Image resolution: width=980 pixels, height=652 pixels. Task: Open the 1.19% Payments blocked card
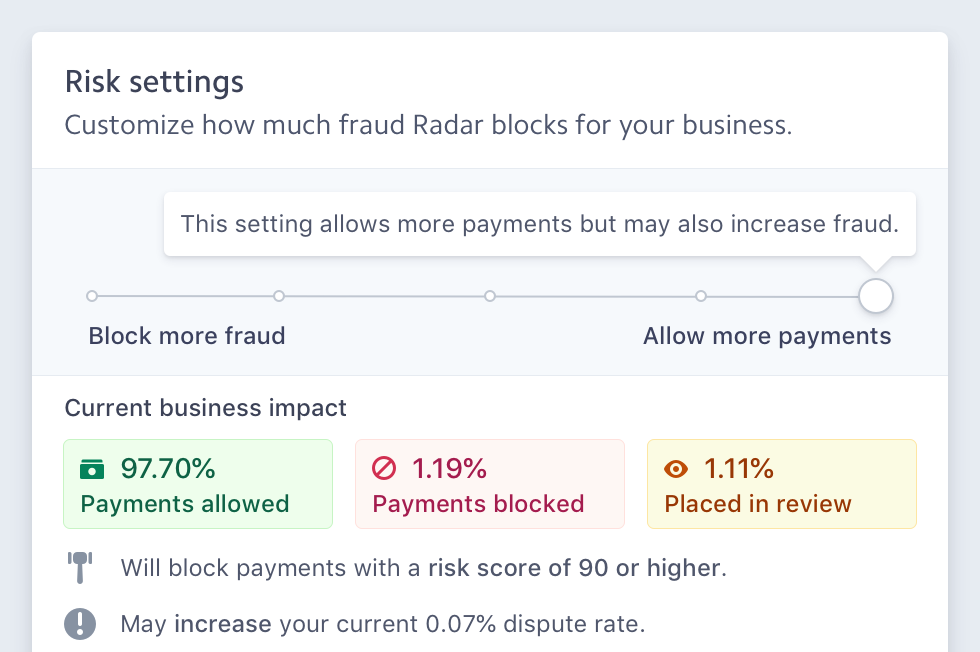490,484
